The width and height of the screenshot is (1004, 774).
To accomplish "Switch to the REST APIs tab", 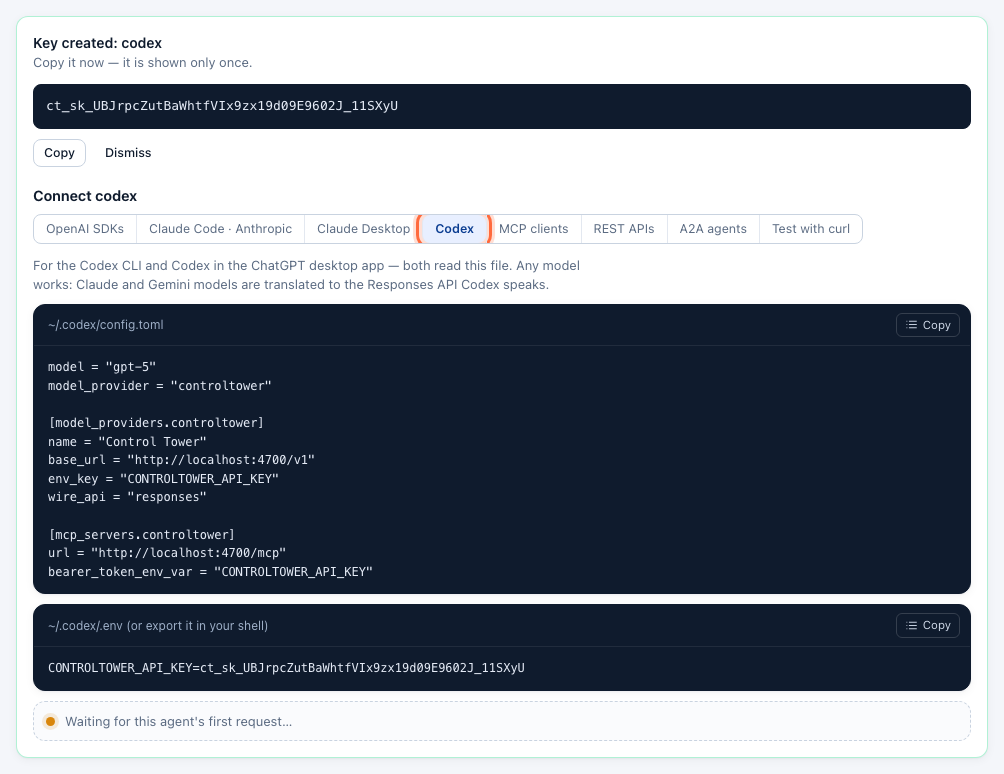I will (624, 229).
